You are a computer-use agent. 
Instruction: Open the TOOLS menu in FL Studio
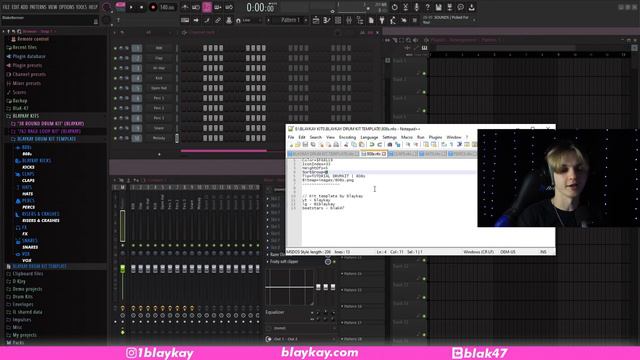coord(82,7)
